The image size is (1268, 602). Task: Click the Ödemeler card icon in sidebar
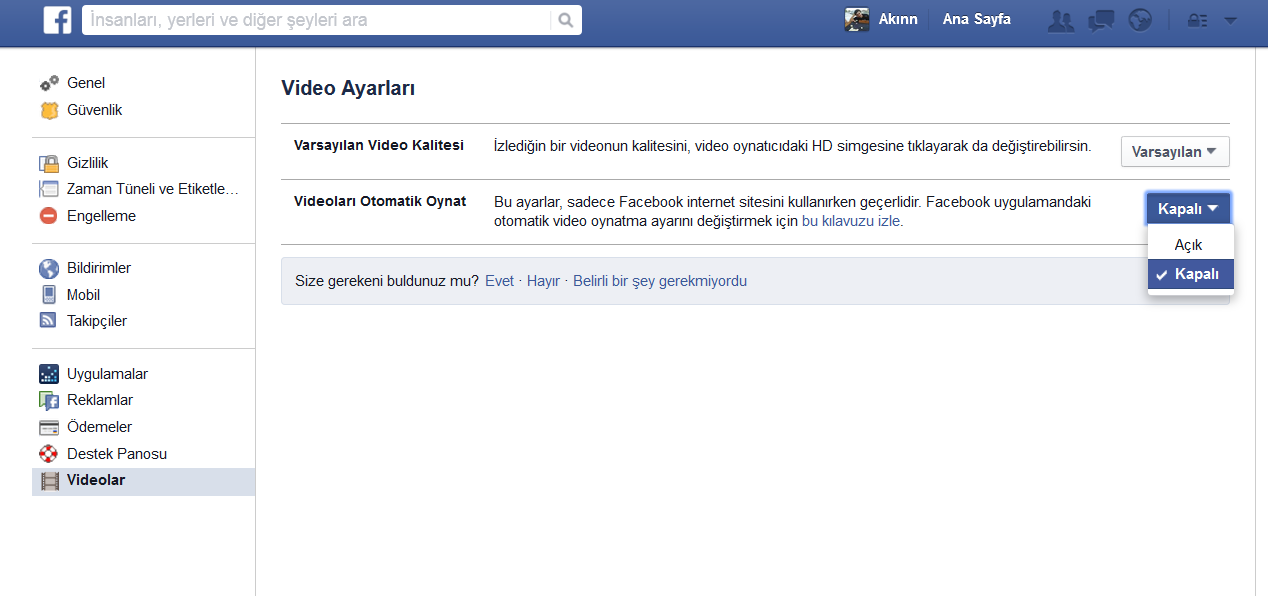tap(49, 427)
